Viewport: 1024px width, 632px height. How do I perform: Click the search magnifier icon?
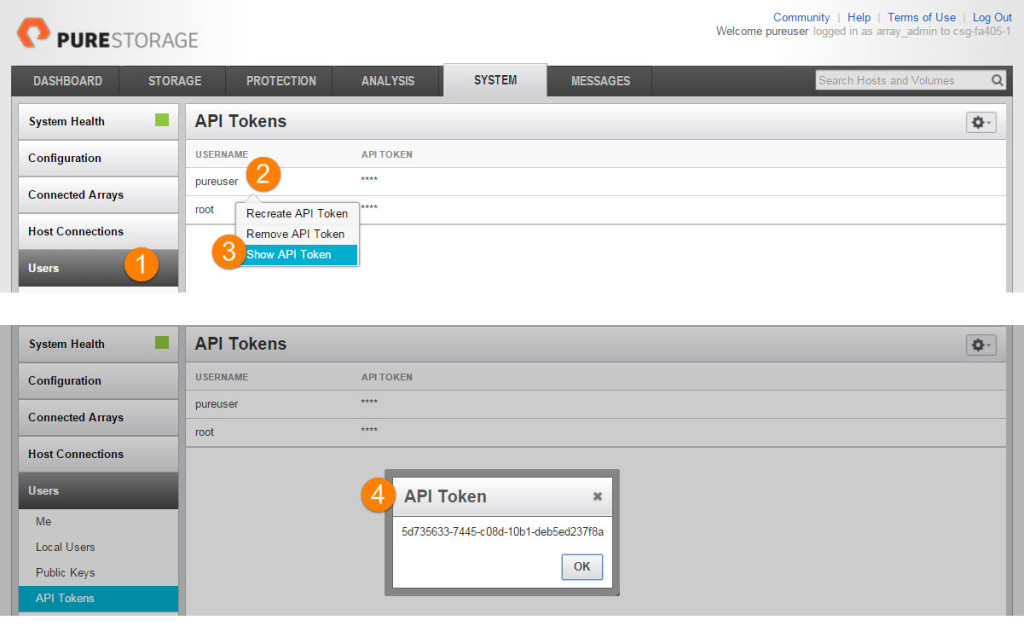[x=997, y=80]
